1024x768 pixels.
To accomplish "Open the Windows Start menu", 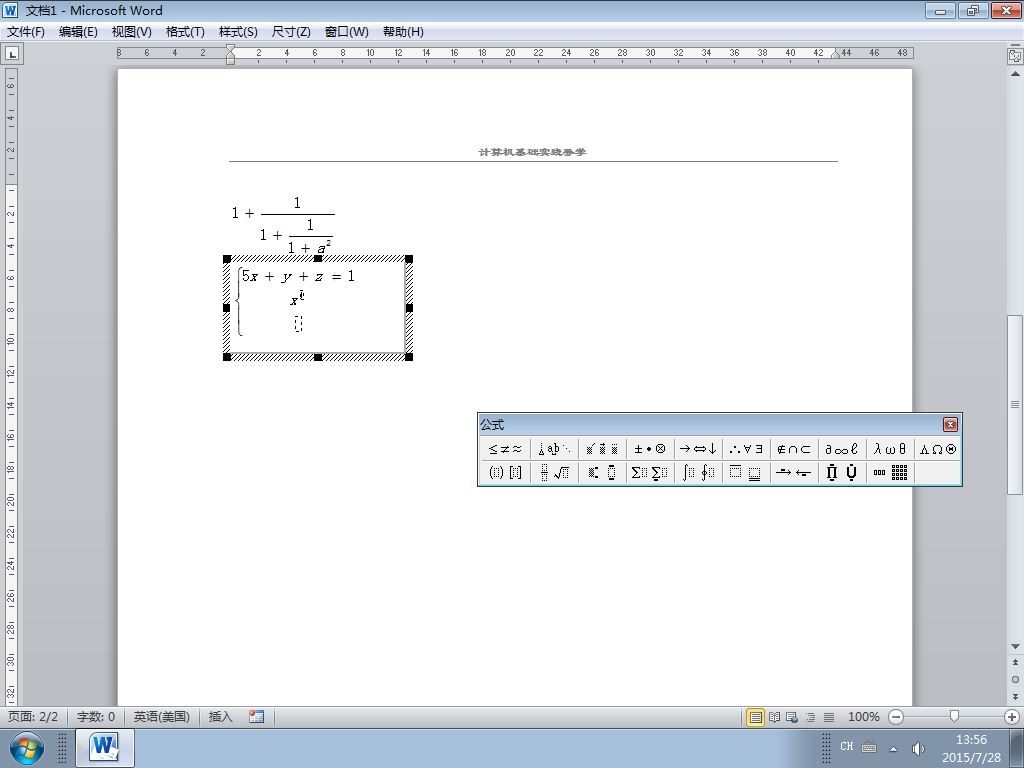I will 26,748.
